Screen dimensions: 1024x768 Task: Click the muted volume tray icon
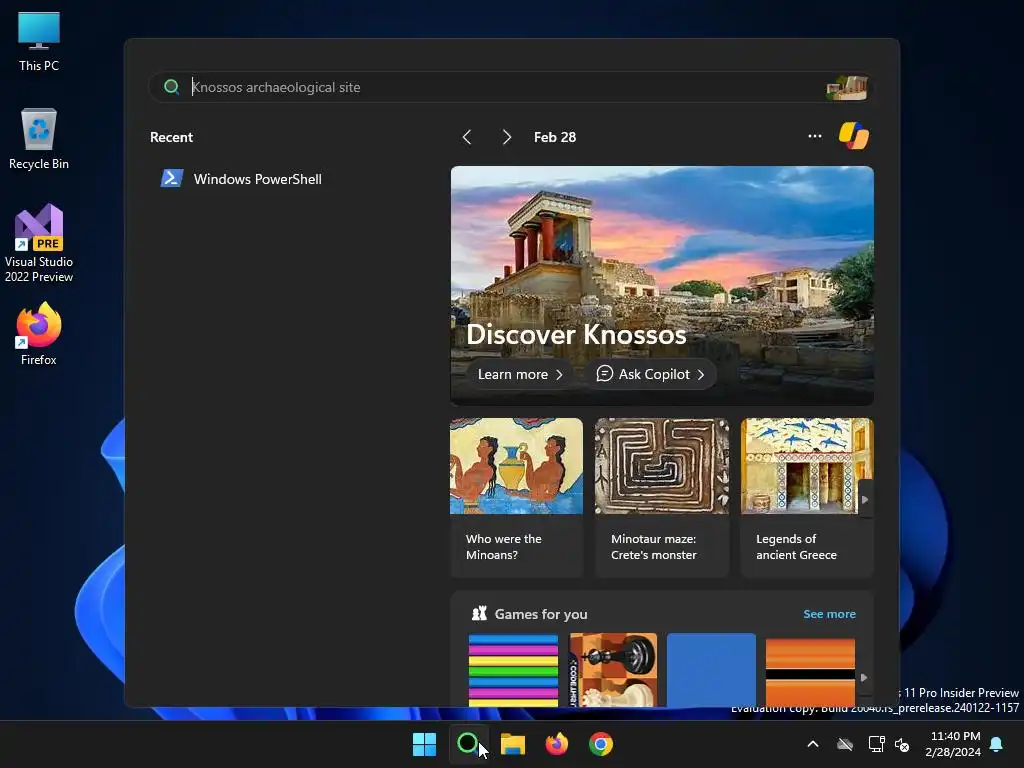[x=902, y=744]
